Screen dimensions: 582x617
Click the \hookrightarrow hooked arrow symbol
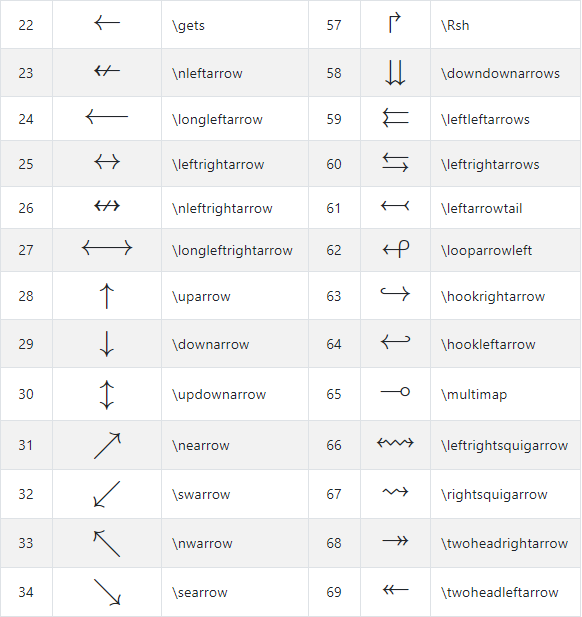tap(395, 294)
